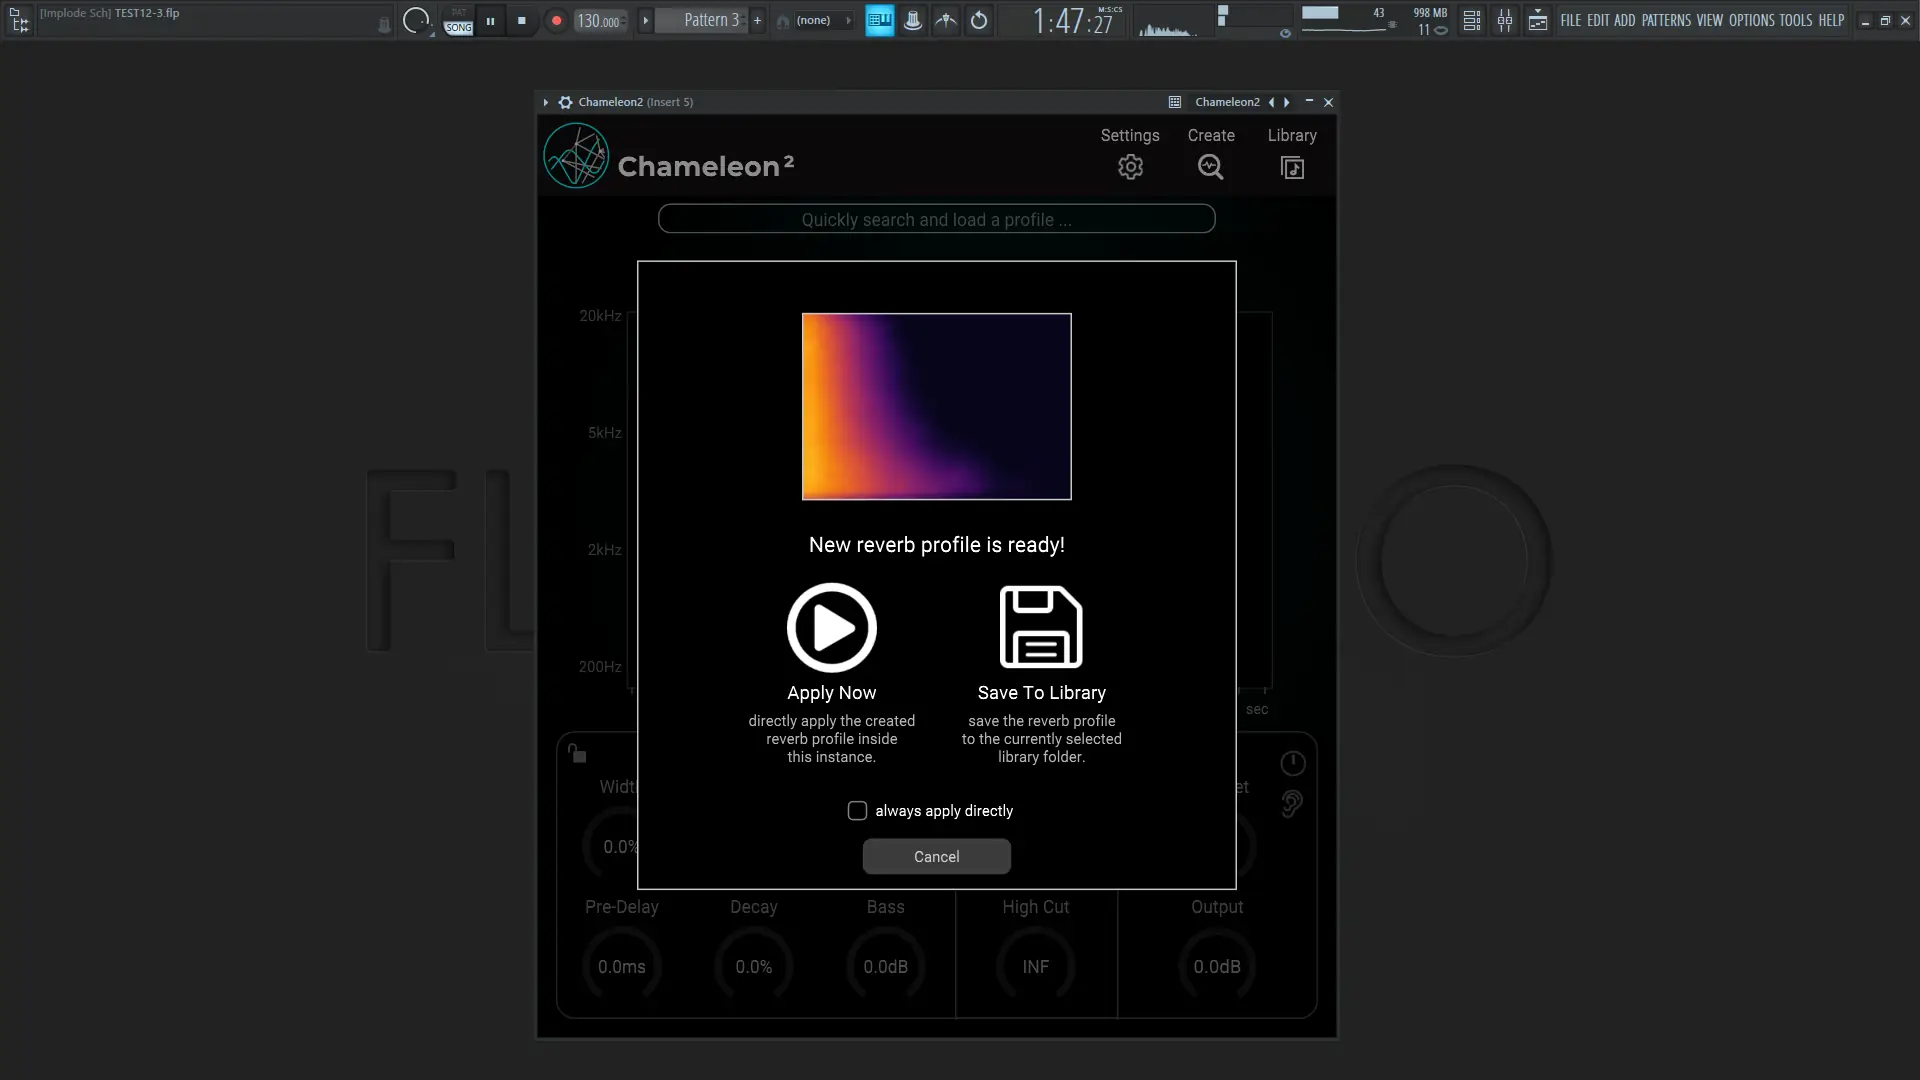This screenshot has width=1920, height=1080.
Task: Open the PATTERNS menu
Action: (x=1666, y=20)
